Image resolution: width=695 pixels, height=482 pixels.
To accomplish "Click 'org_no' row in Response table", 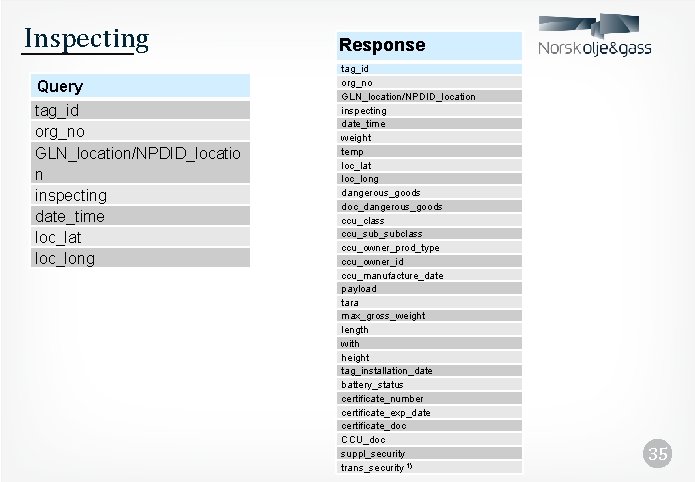I will click(x=429, y=82).
